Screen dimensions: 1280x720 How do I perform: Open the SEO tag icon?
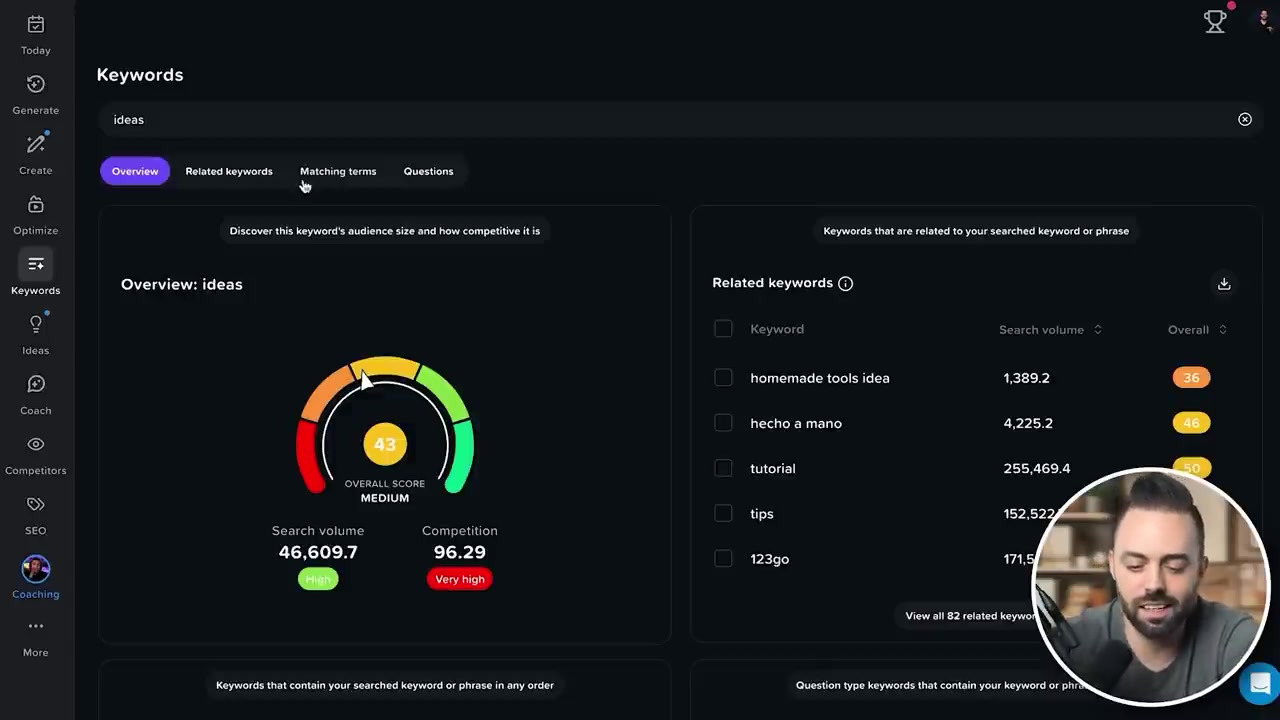[x=35, y=505]
